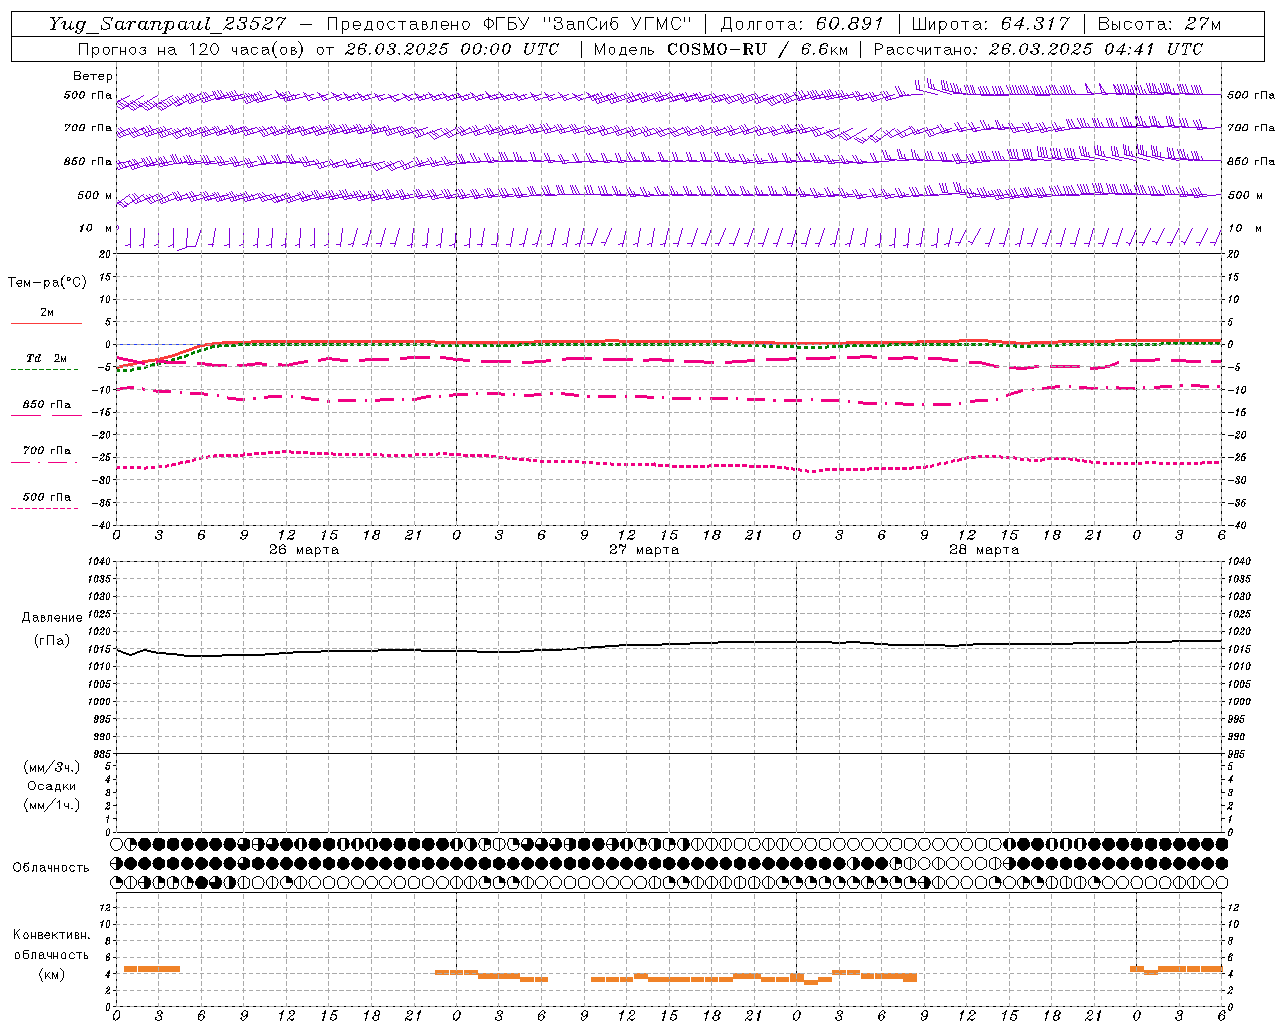The height and width of the screenshot is (1024, 1280).
Task: Click the station height label Высота: 27м
Action: click(1159, 24)
